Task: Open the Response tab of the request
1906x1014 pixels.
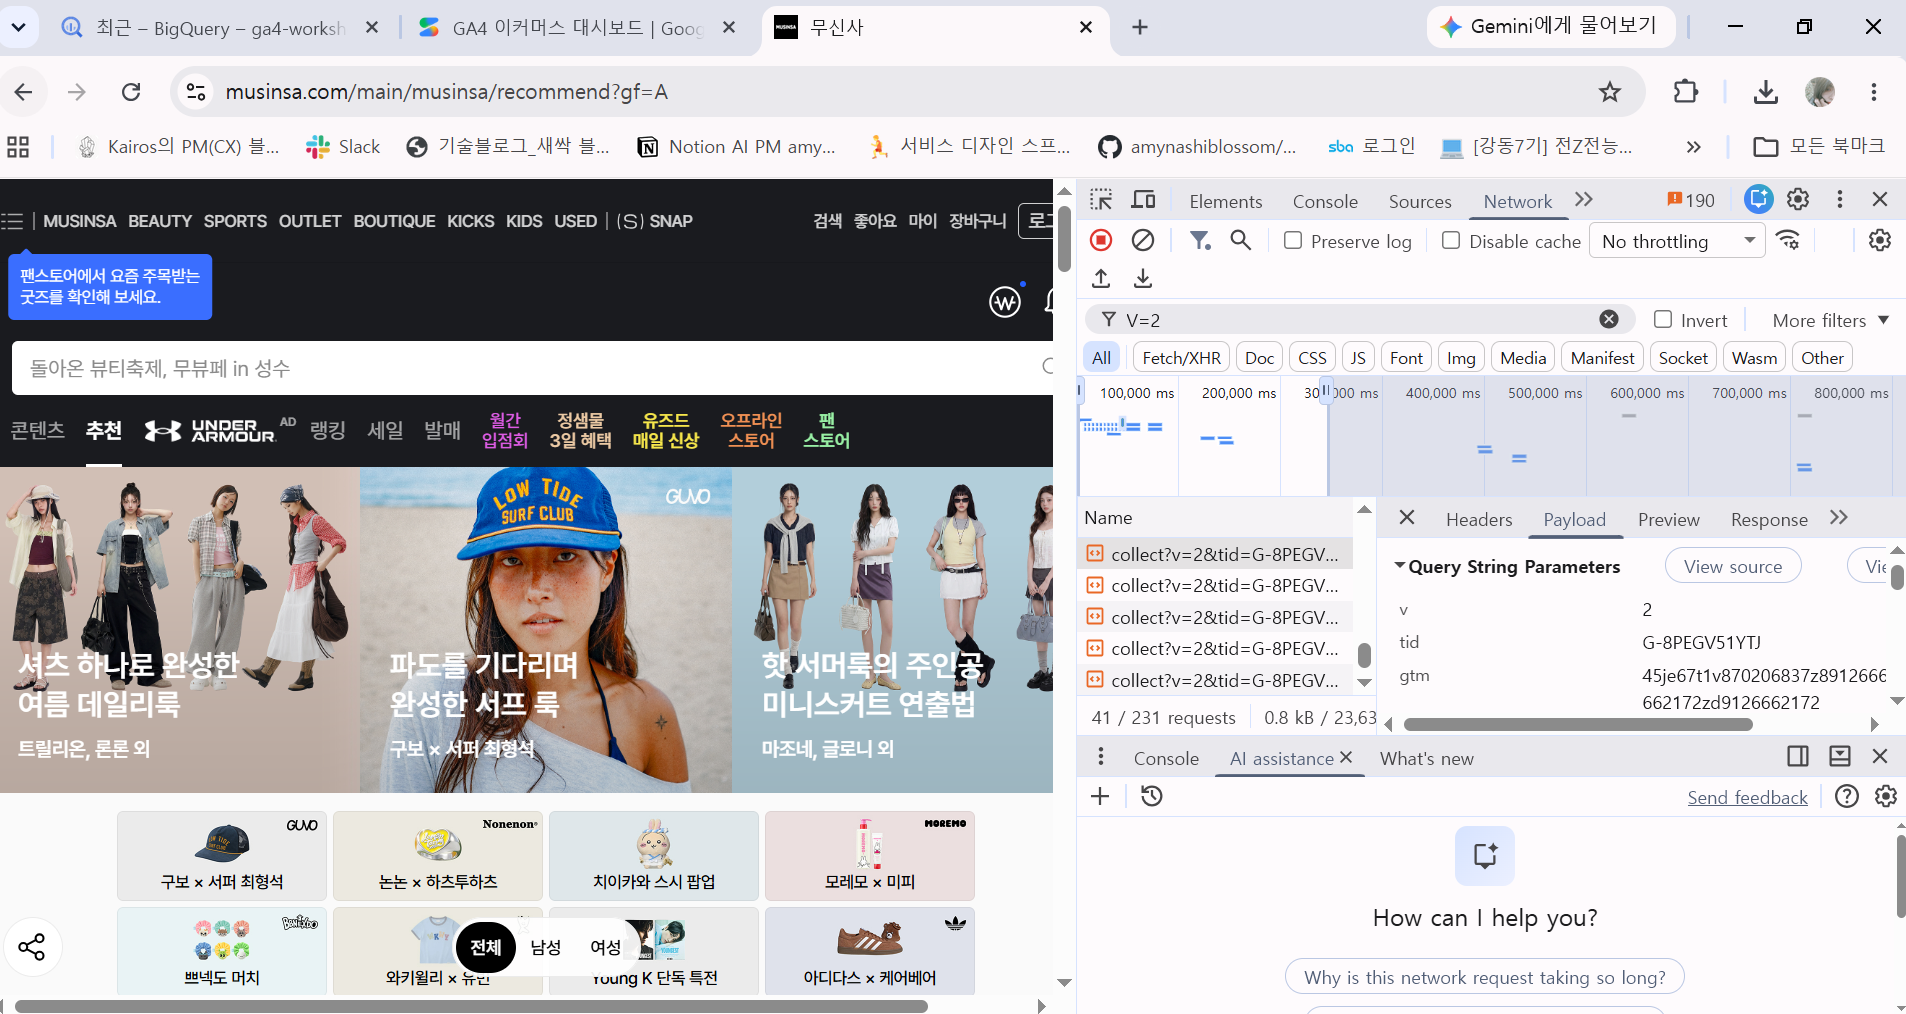Action: tap(1769, 519)
